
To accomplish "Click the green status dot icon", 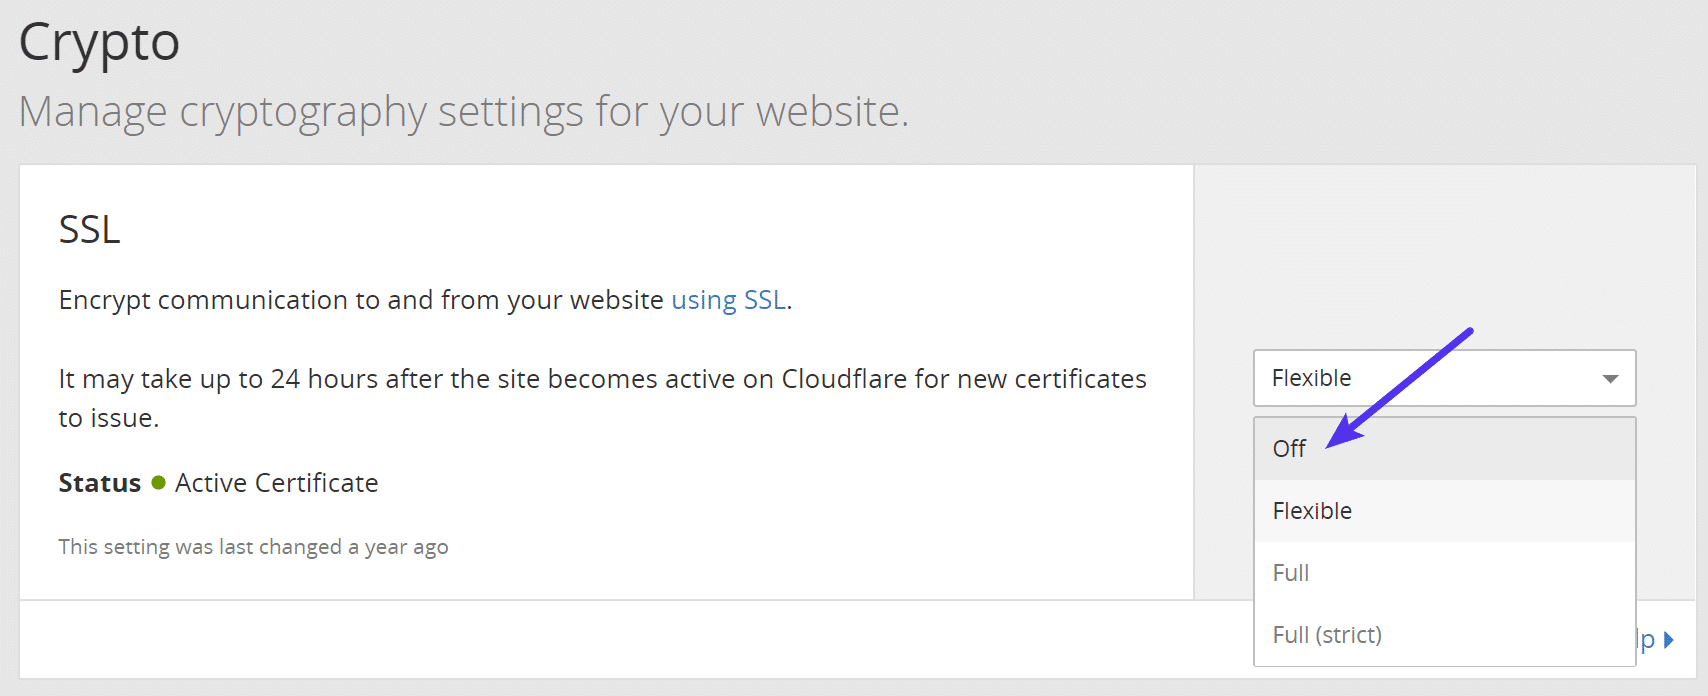I will point(158,483).
